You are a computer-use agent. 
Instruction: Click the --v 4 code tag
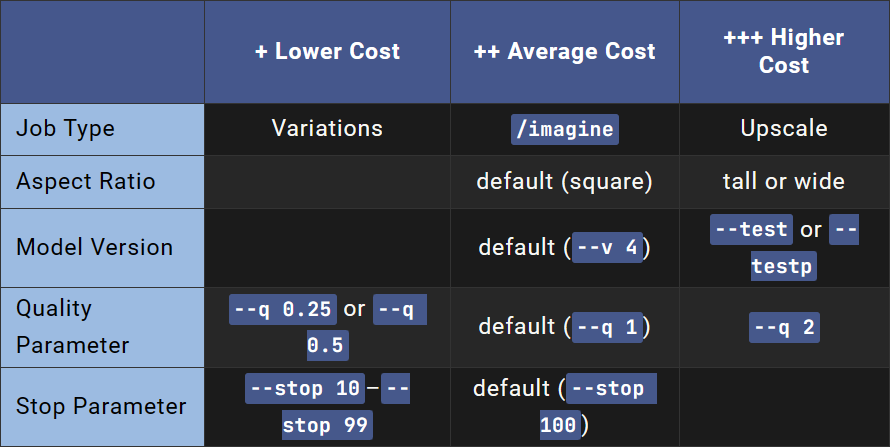[607, 247]
